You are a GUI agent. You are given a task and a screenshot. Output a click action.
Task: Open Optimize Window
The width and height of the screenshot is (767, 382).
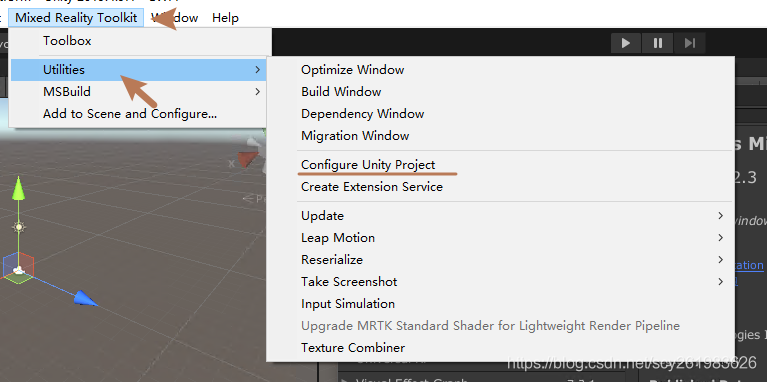[500, 69]
